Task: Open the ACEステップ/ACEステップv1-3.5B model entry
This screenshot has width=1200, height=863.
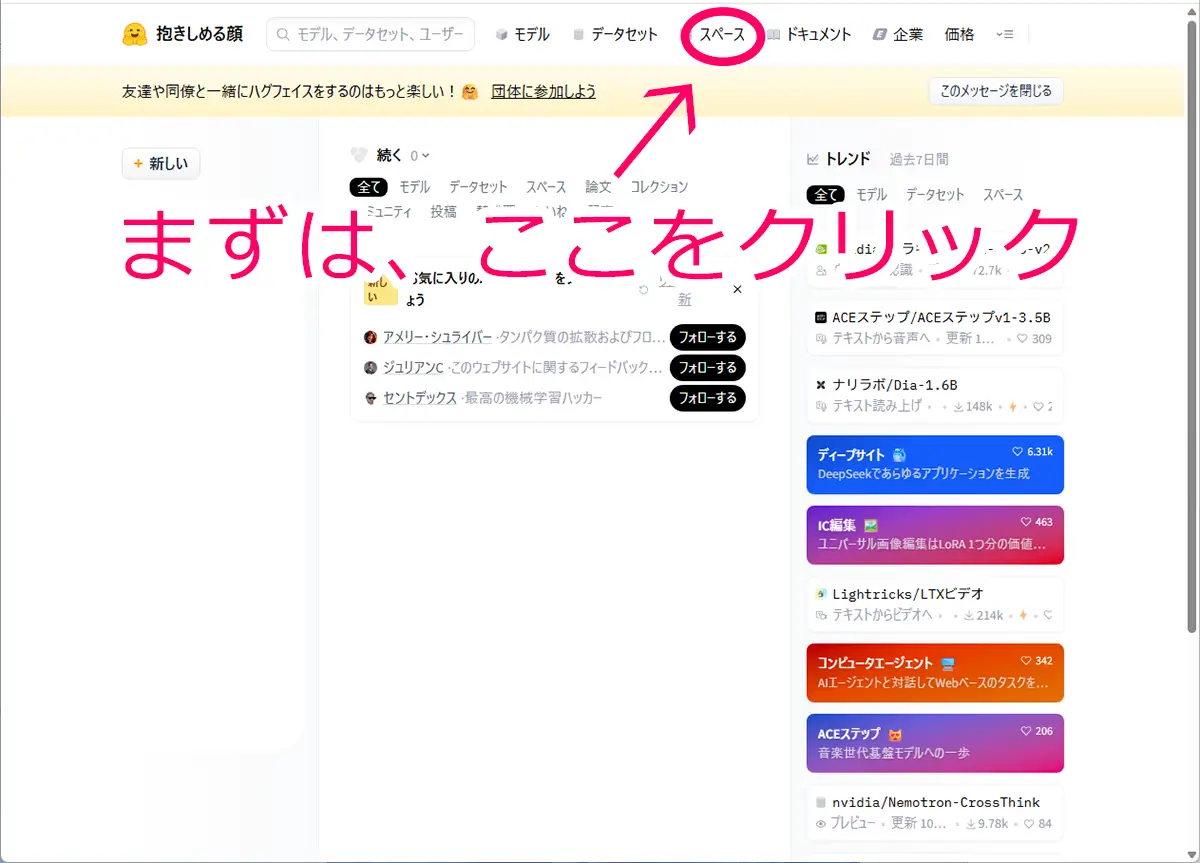Action: [935, 327]
